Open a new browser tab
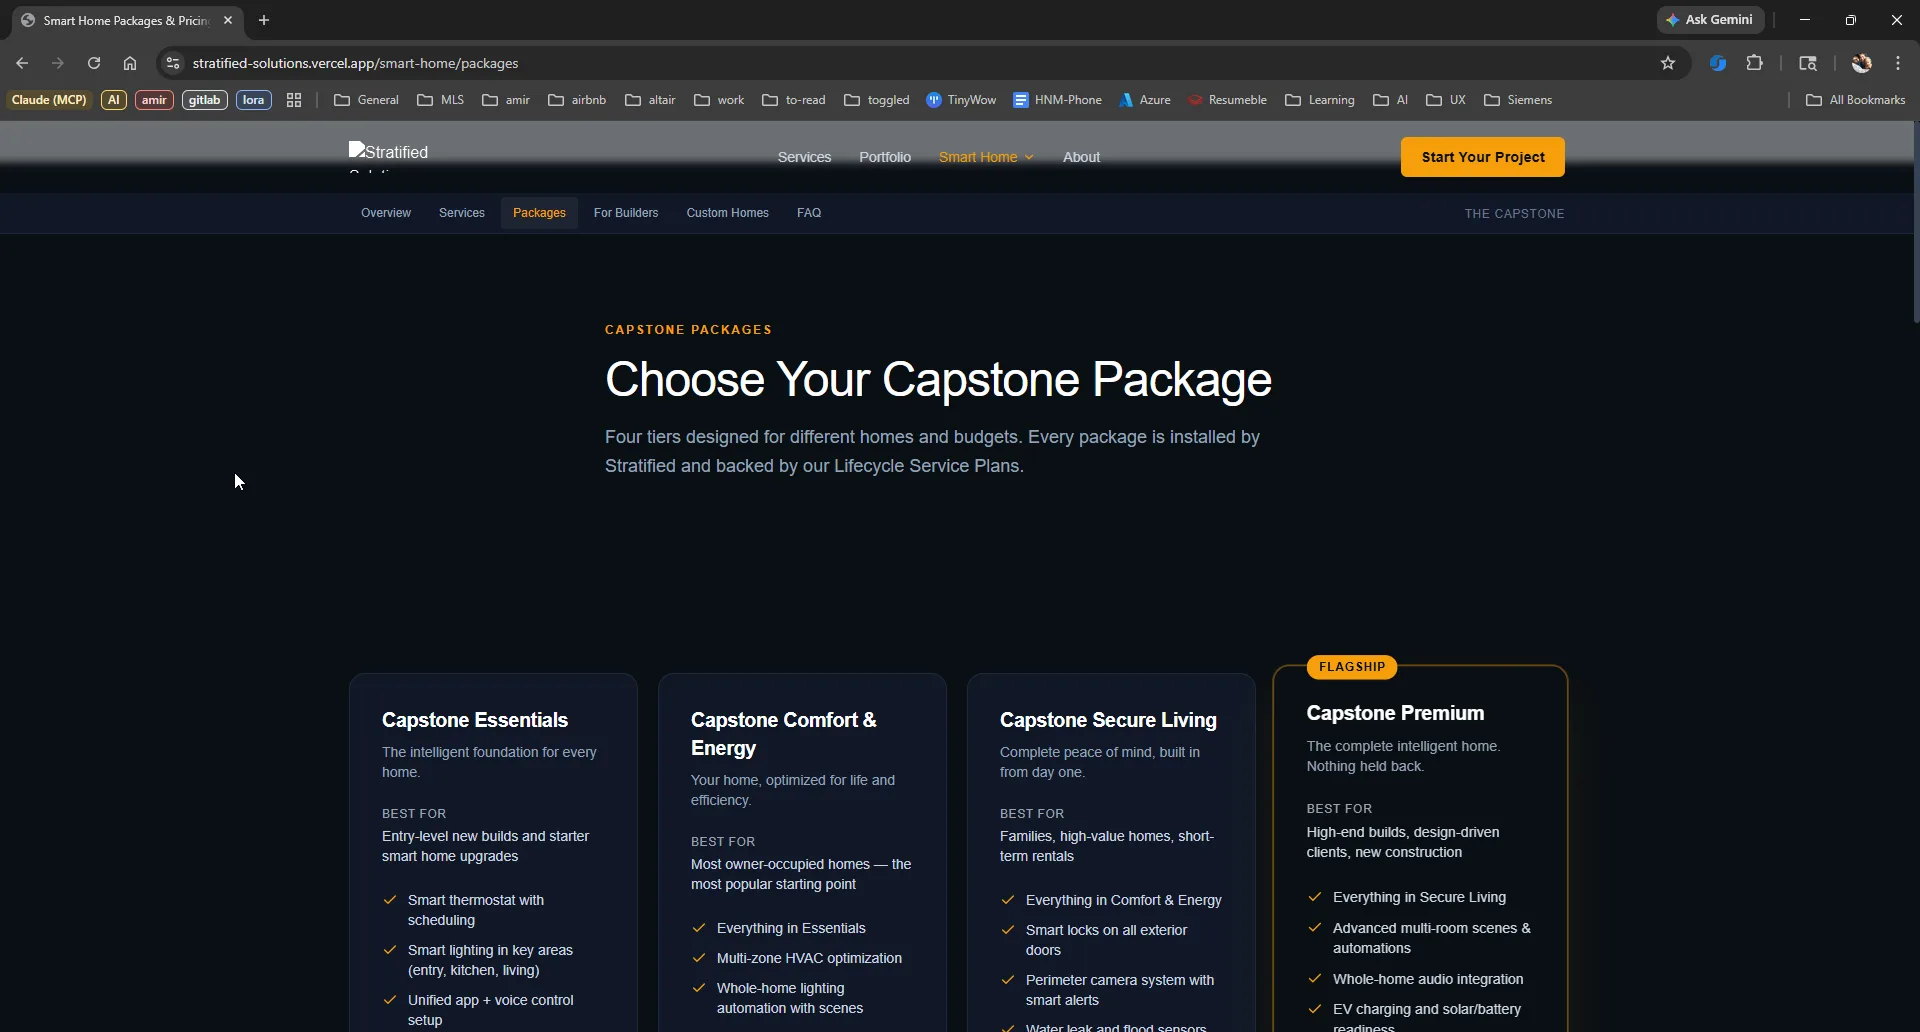 click(x=264, y=20)
